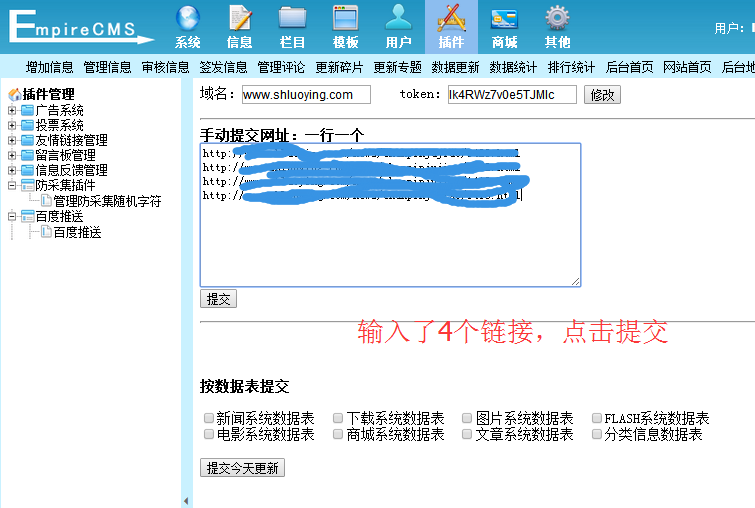Open 数据更新 menu item

point(456,67)
